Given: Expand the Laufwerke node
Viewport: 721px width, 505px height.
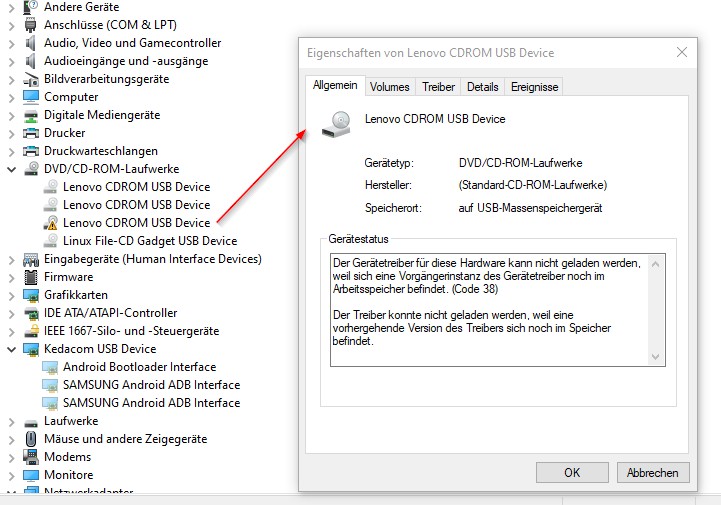Looking at the screenshot, I should 11,421.
